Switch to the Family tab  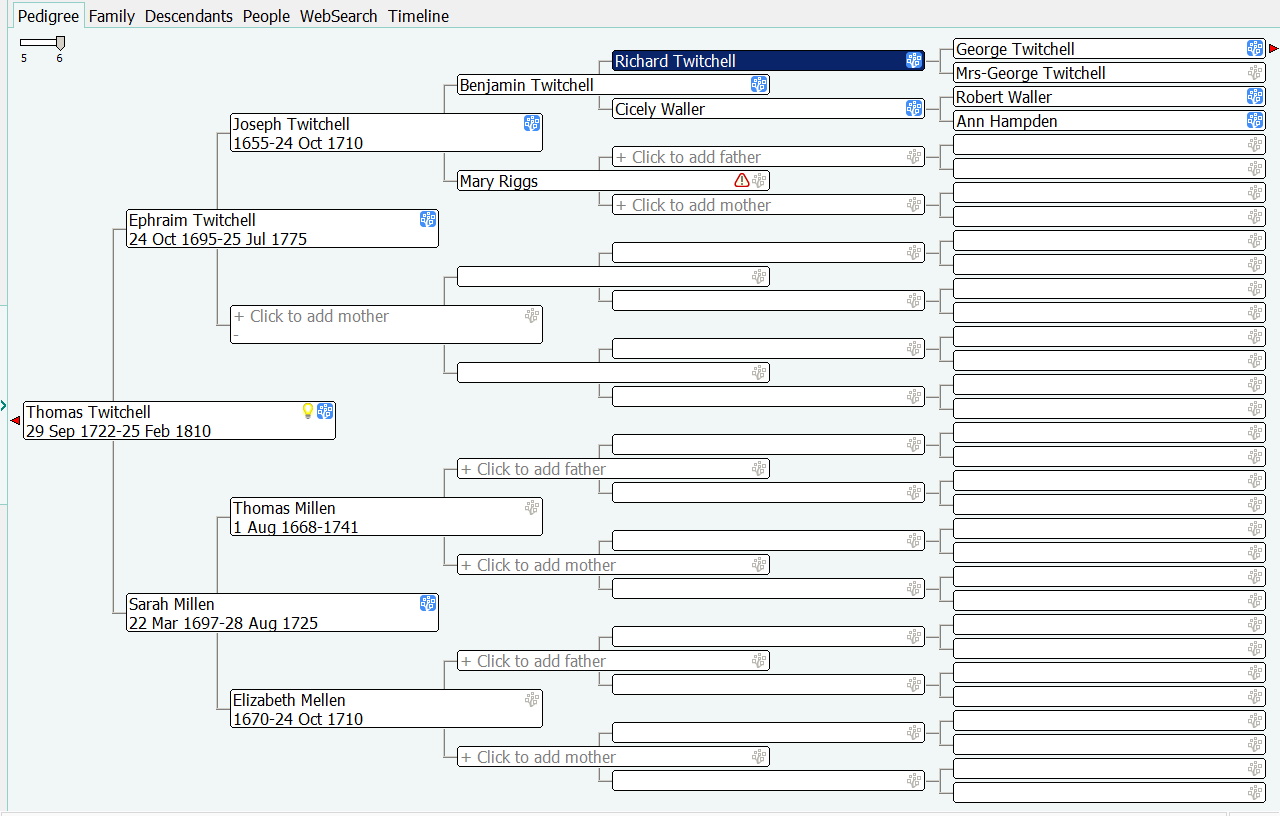coord(112,16)
